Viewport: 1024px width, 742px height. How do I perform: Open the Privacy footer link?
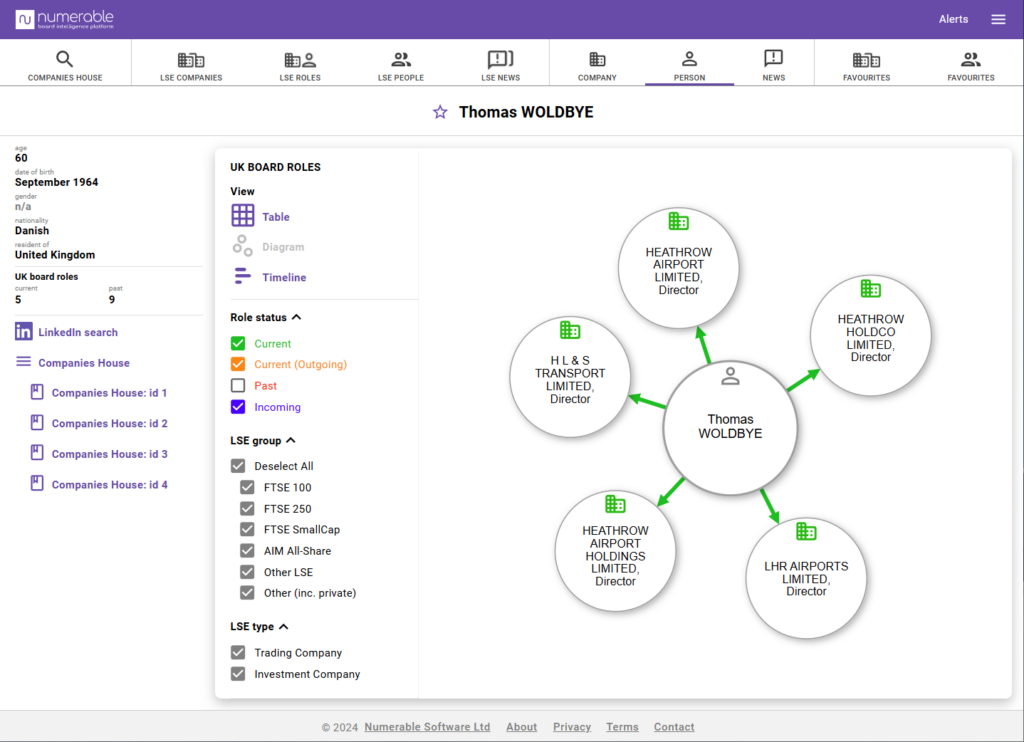coord(571,727)
